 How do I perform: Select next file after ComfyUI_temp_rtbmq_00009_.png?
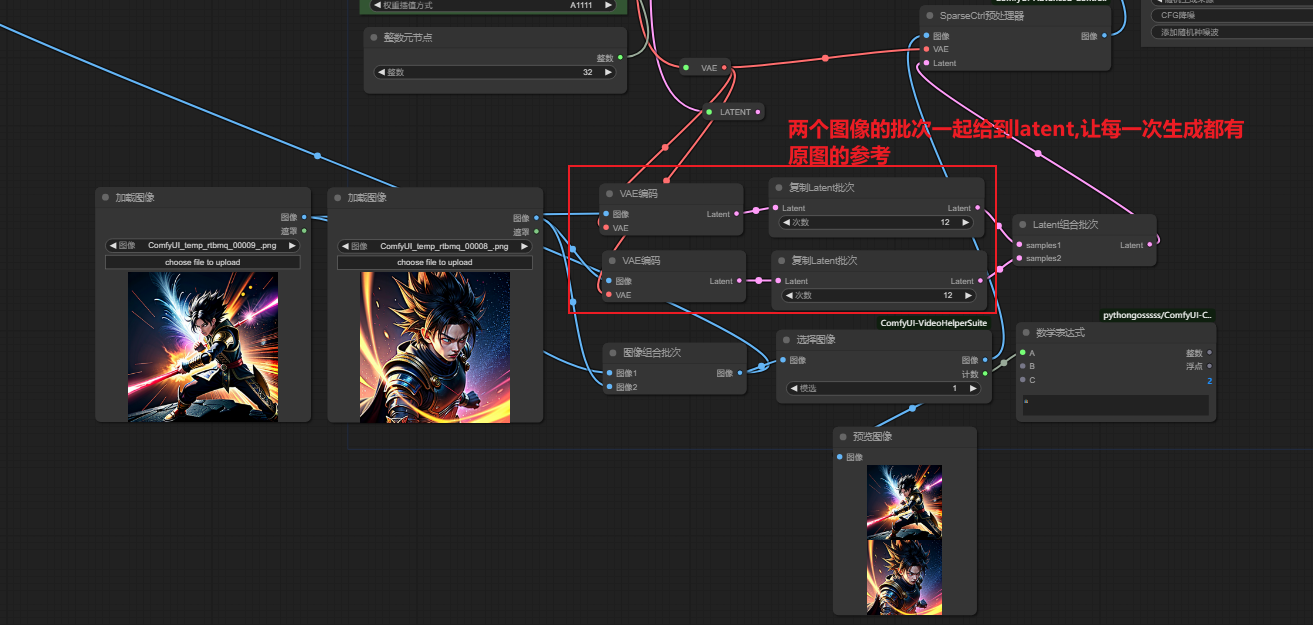pos(292,246)
